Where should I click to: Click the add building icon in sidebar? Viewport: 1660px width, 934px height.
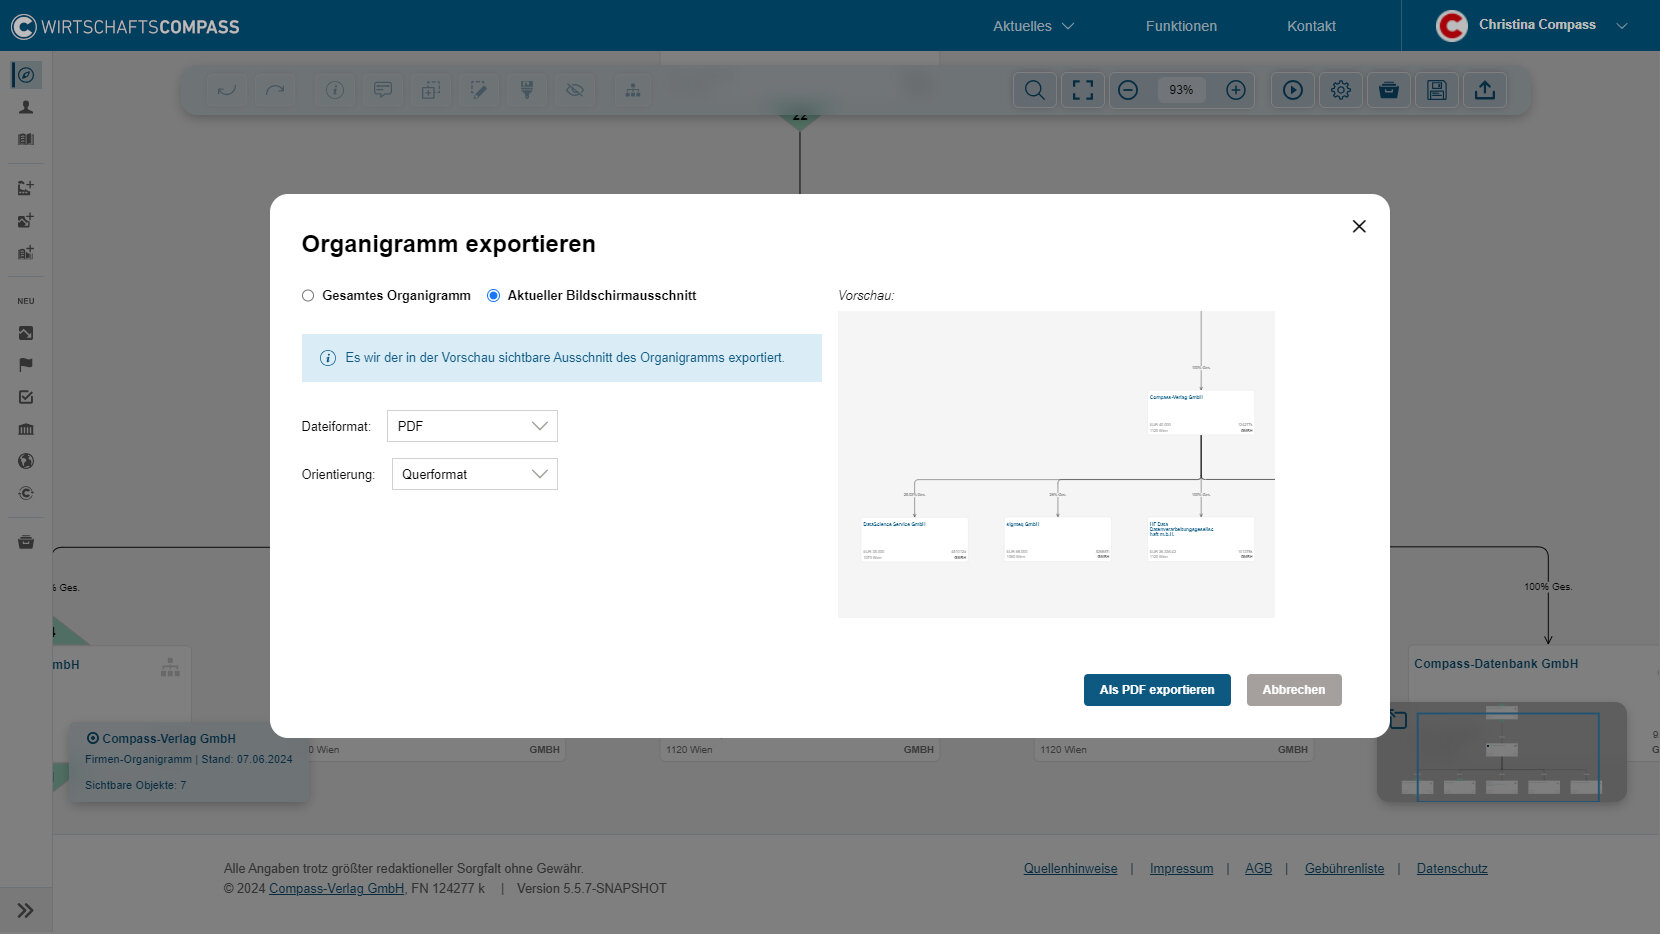(26, 252)
